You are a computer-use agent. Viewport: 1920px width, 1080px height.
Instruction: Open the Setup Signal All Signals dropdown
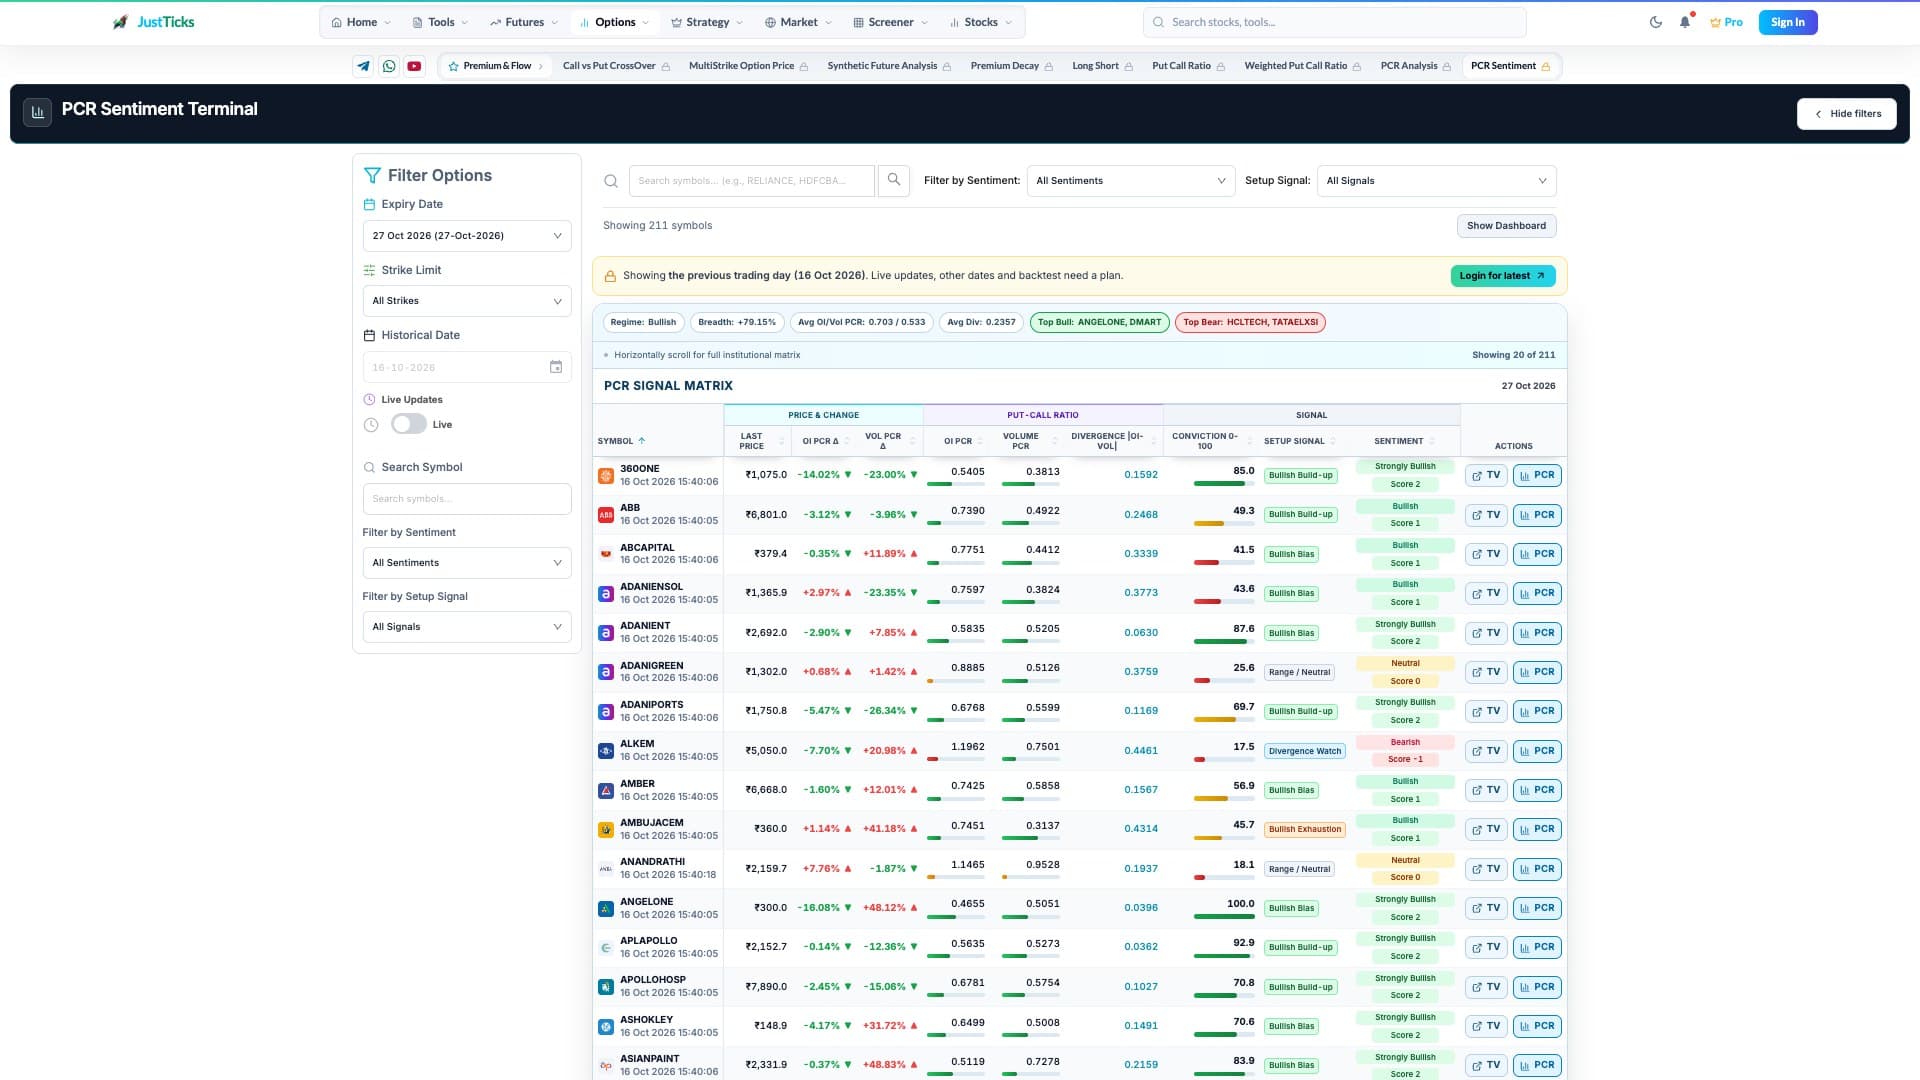[1436, 181]
